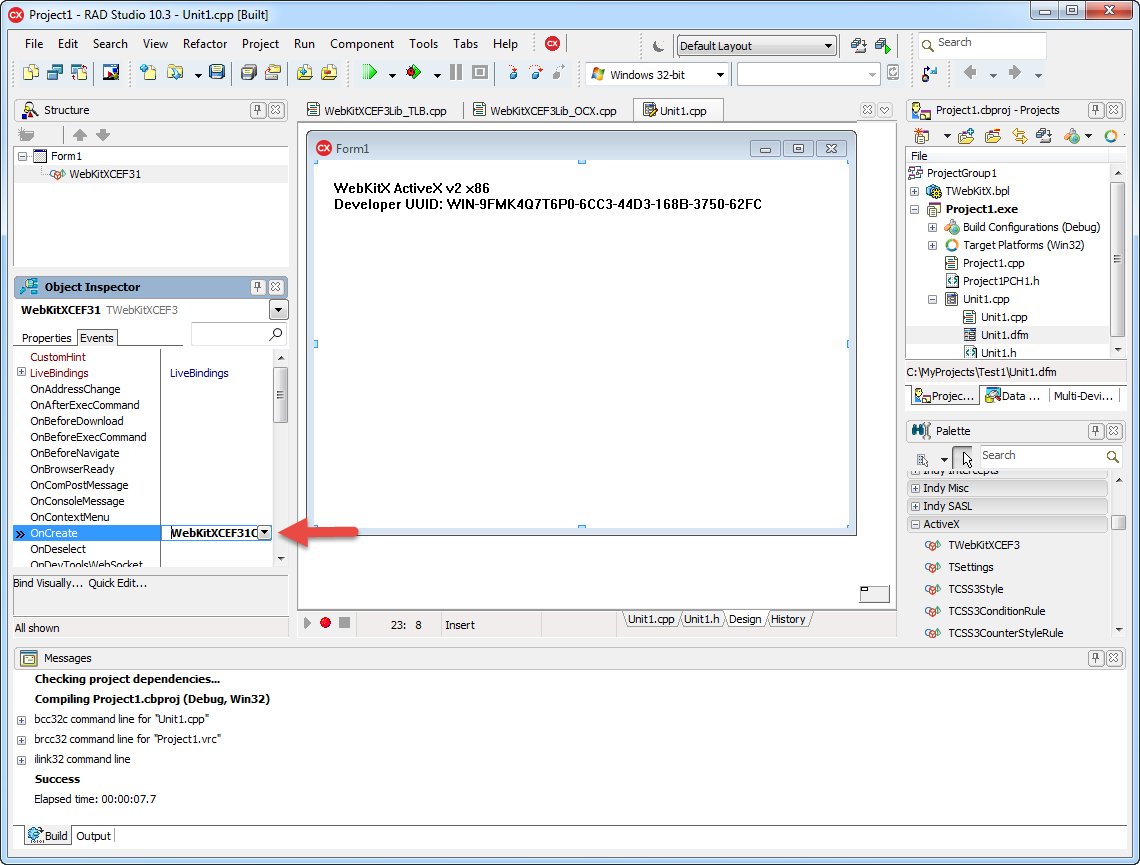Viewport: 1140px width, 865px height.
Task: Pin the Object Inspector panel
Action: 257,287
